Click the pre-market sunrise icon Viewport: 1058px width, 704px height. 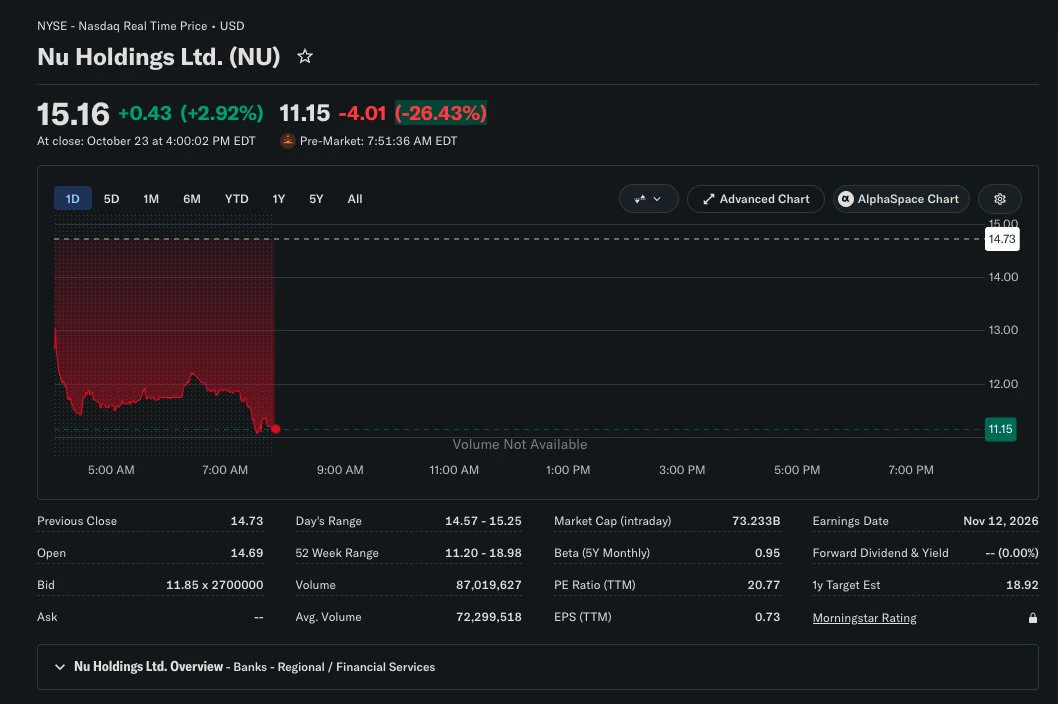point(287,141)
